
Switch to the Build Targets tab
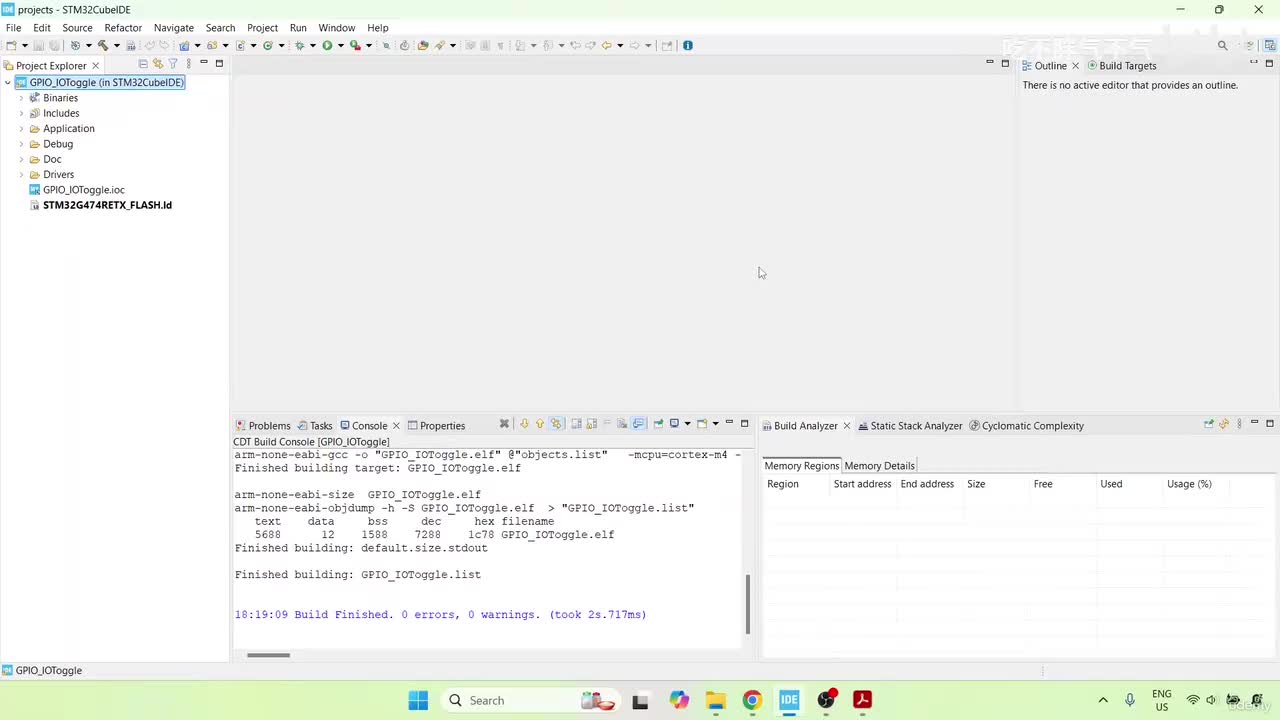tap(1121, 66)
